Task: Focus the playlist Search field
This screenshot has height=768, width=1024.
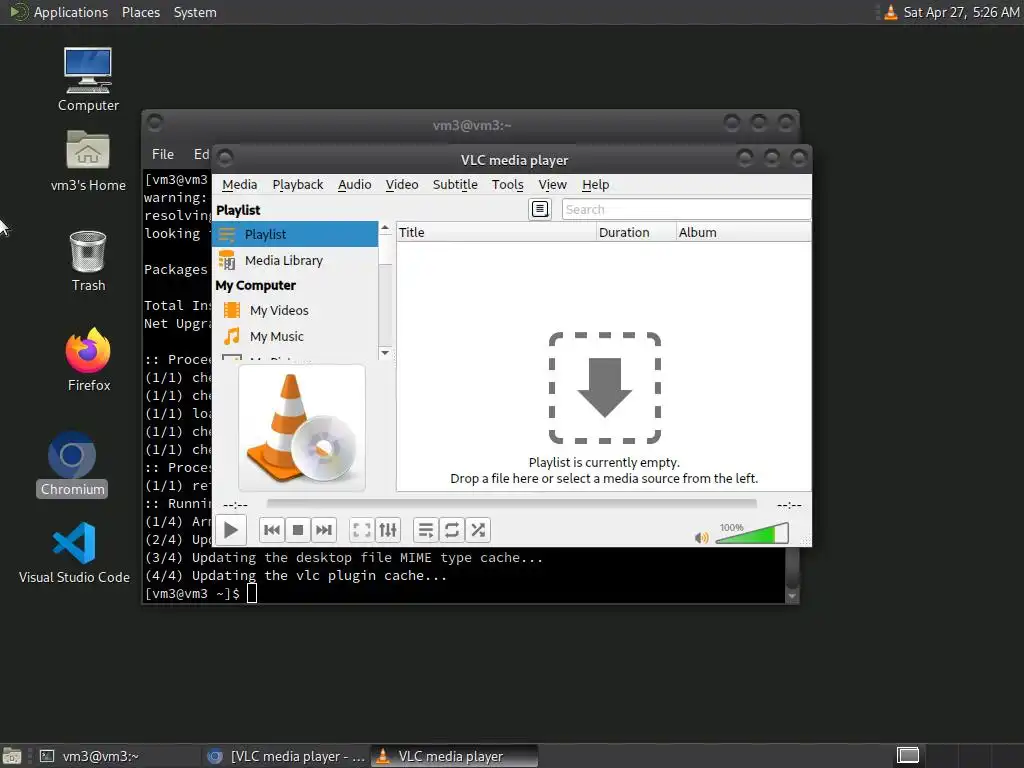Action: click(x=686, y=209)
